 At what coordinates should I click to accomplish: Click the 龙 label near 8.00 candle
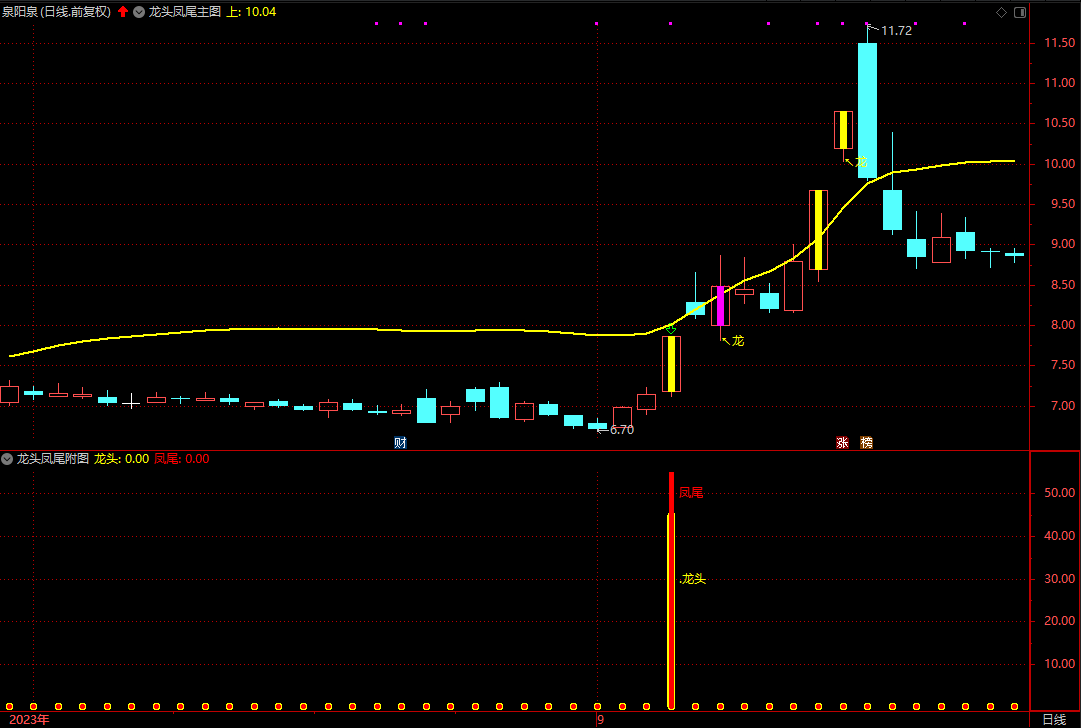tap(738, 341)
